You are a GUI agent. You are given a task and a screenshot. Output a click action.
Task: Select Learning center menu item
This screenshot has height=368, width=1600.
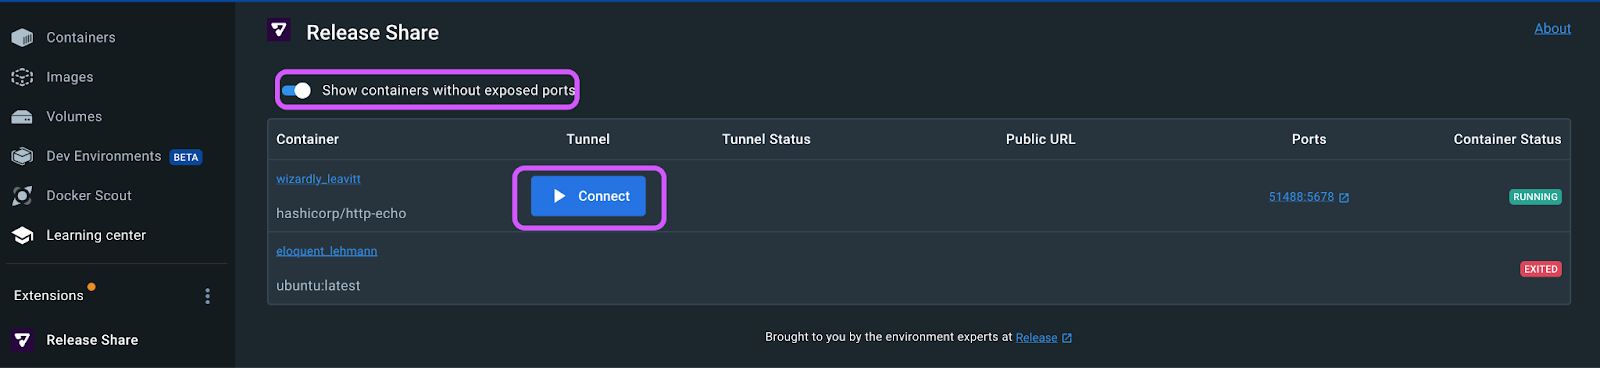pyautogui.click(x=96, y=235)
